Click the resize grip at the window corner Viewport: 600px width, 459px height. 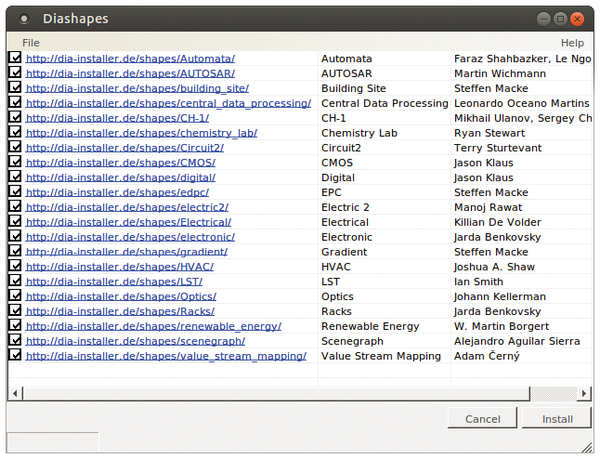[587, 447]
